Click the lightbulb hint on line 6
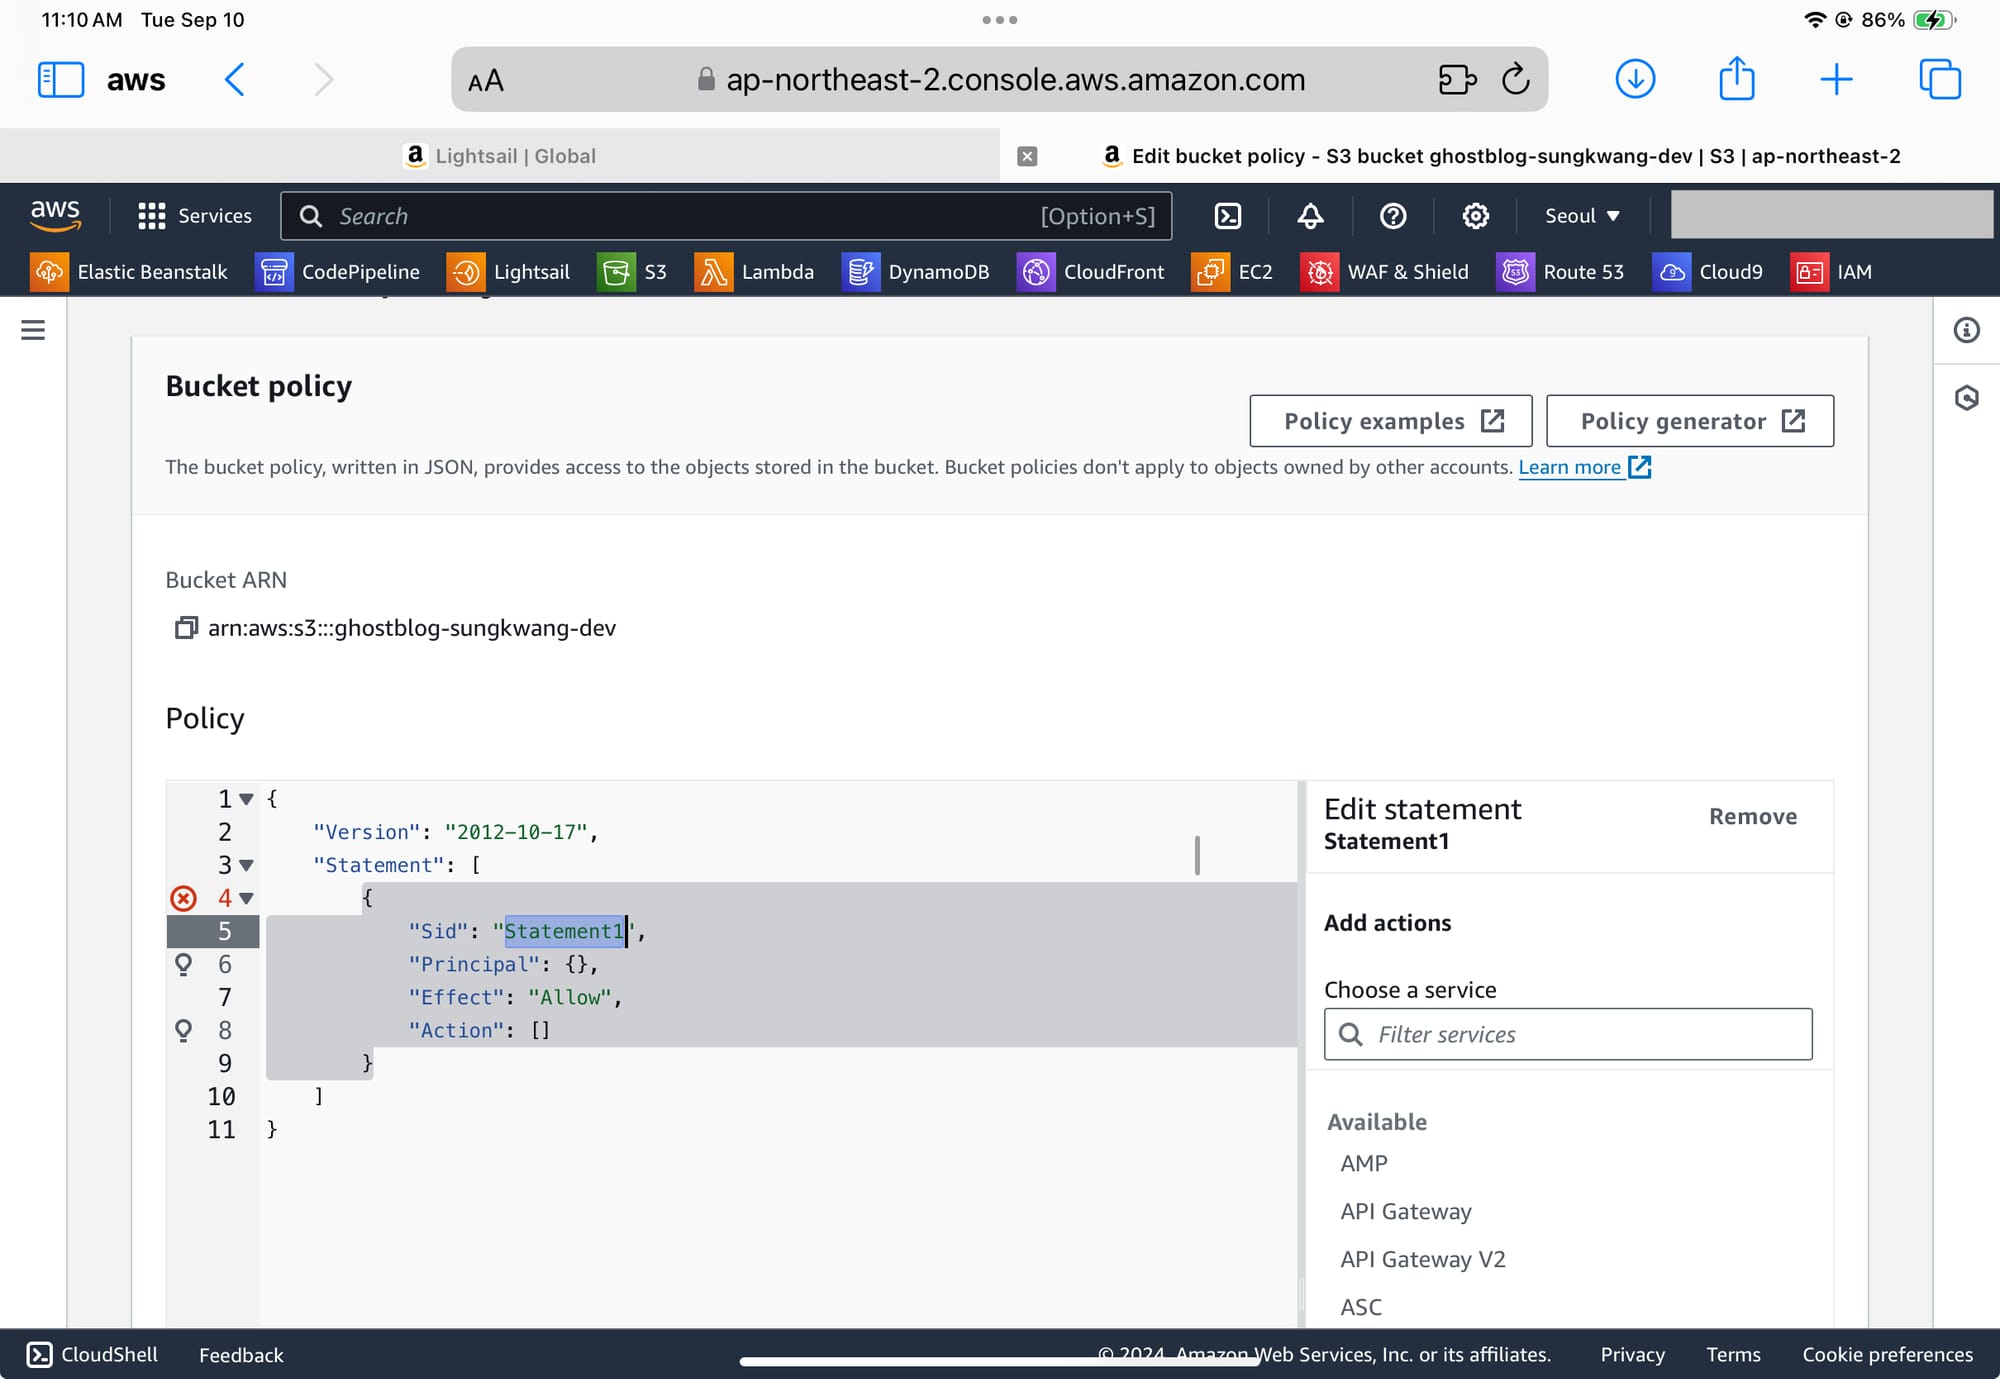 pyautogui.click(x=183, y=964)
